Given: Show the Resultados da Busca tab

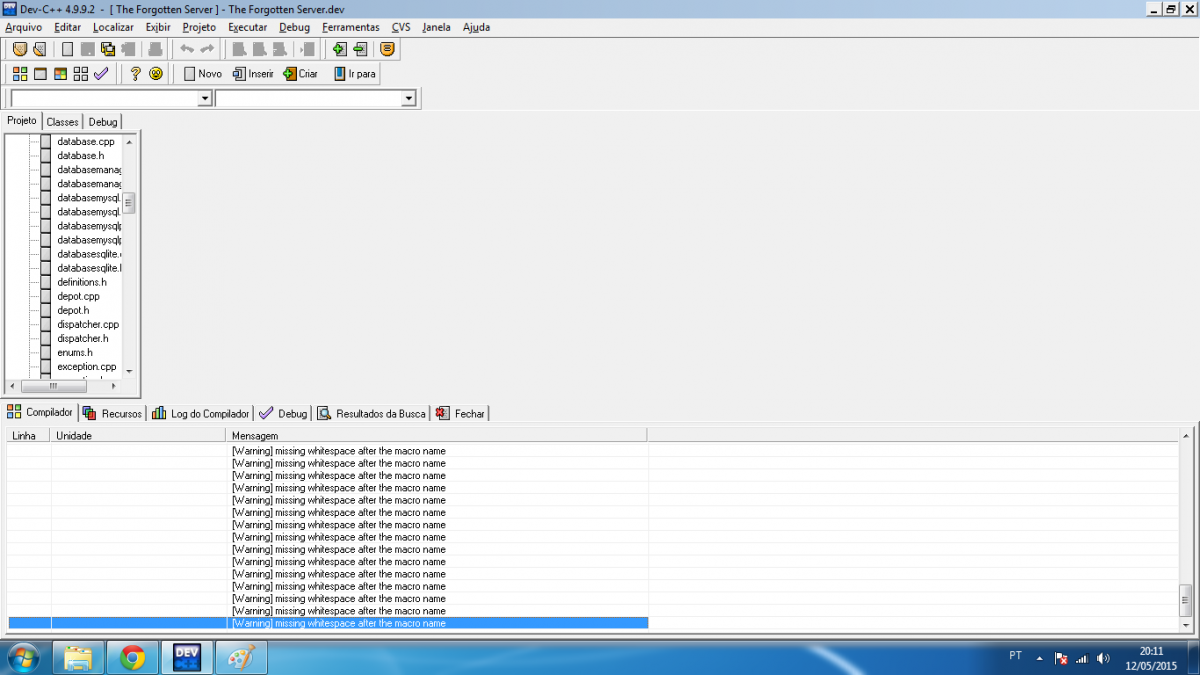Looking at the screenshot, I should point(372,413).
